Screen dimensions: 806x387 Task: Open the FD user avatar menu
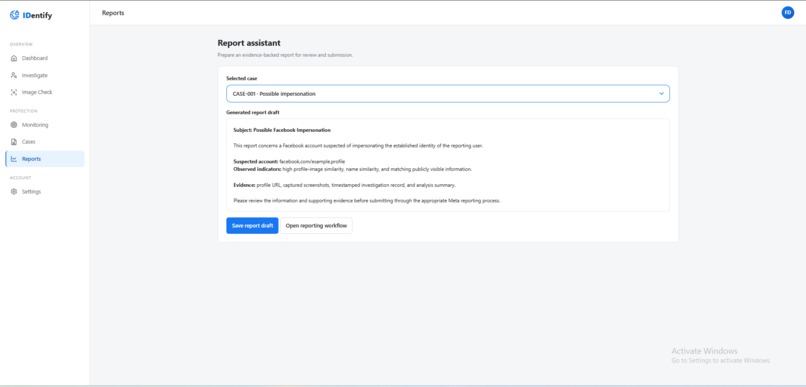click(x=787, y=13)
